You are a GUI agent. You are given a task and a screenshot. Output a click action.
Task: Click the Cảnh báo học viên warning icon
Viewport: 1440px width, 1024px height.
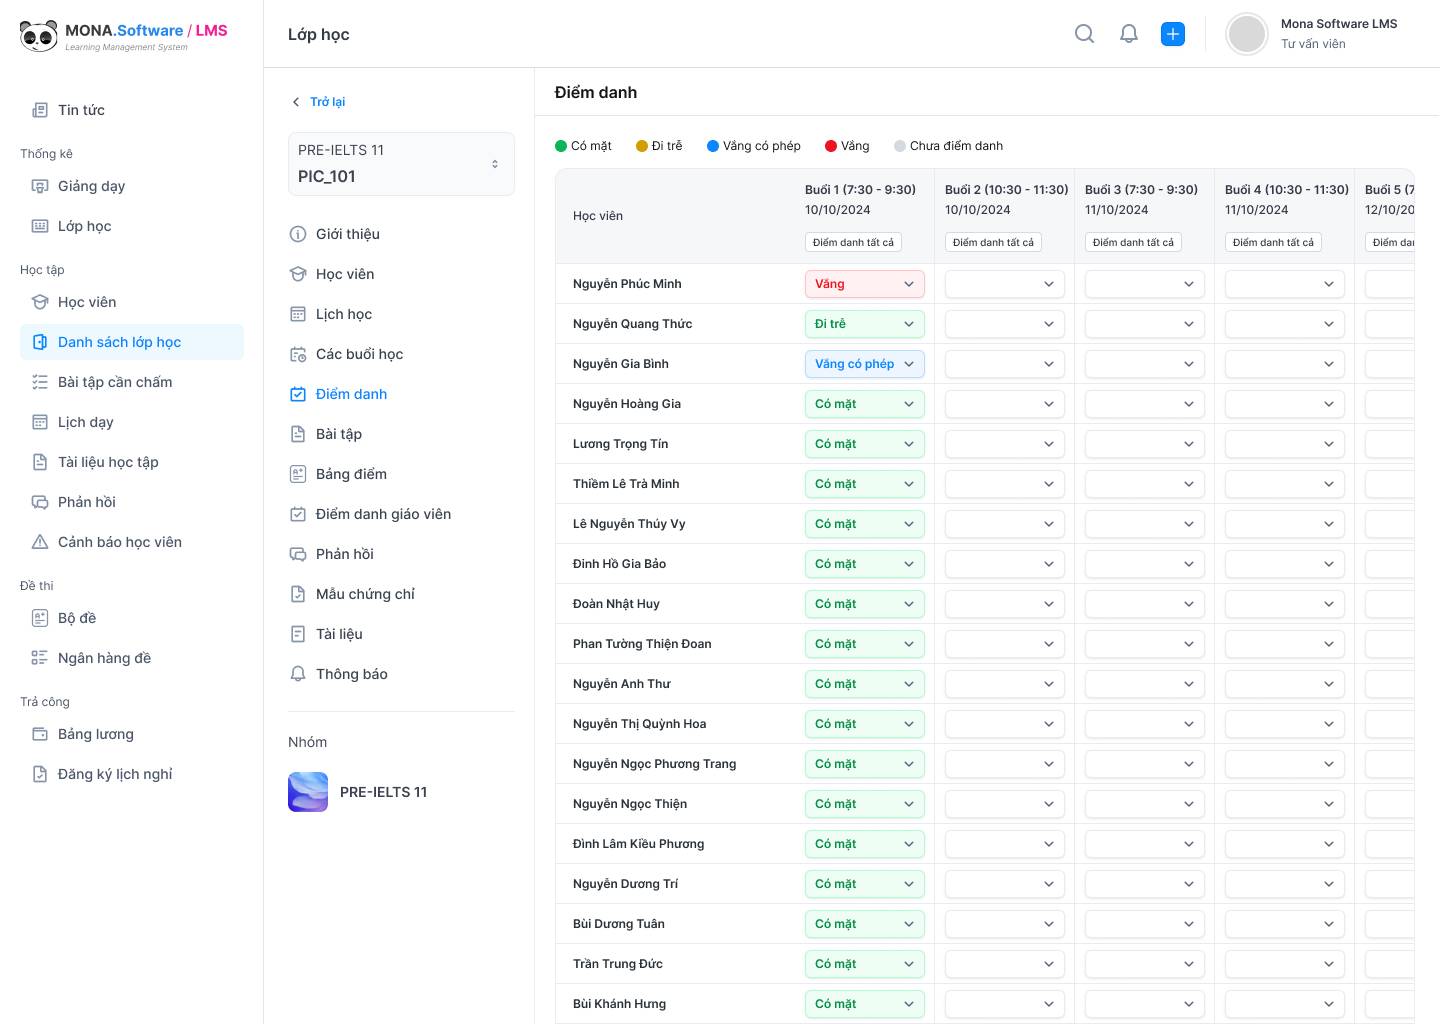(40, 542)
